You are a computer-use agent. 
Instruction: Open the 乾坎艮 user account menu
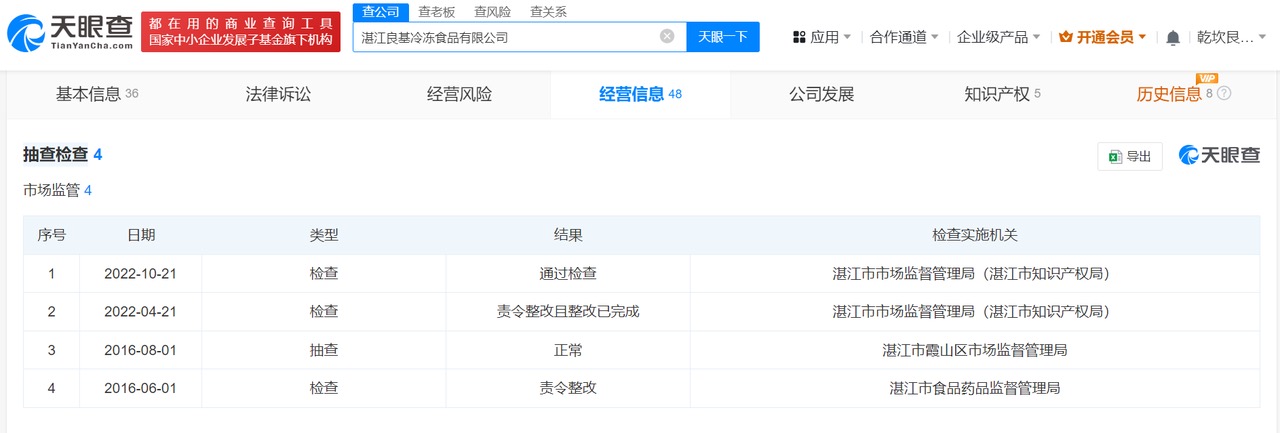pos(1231,37)
